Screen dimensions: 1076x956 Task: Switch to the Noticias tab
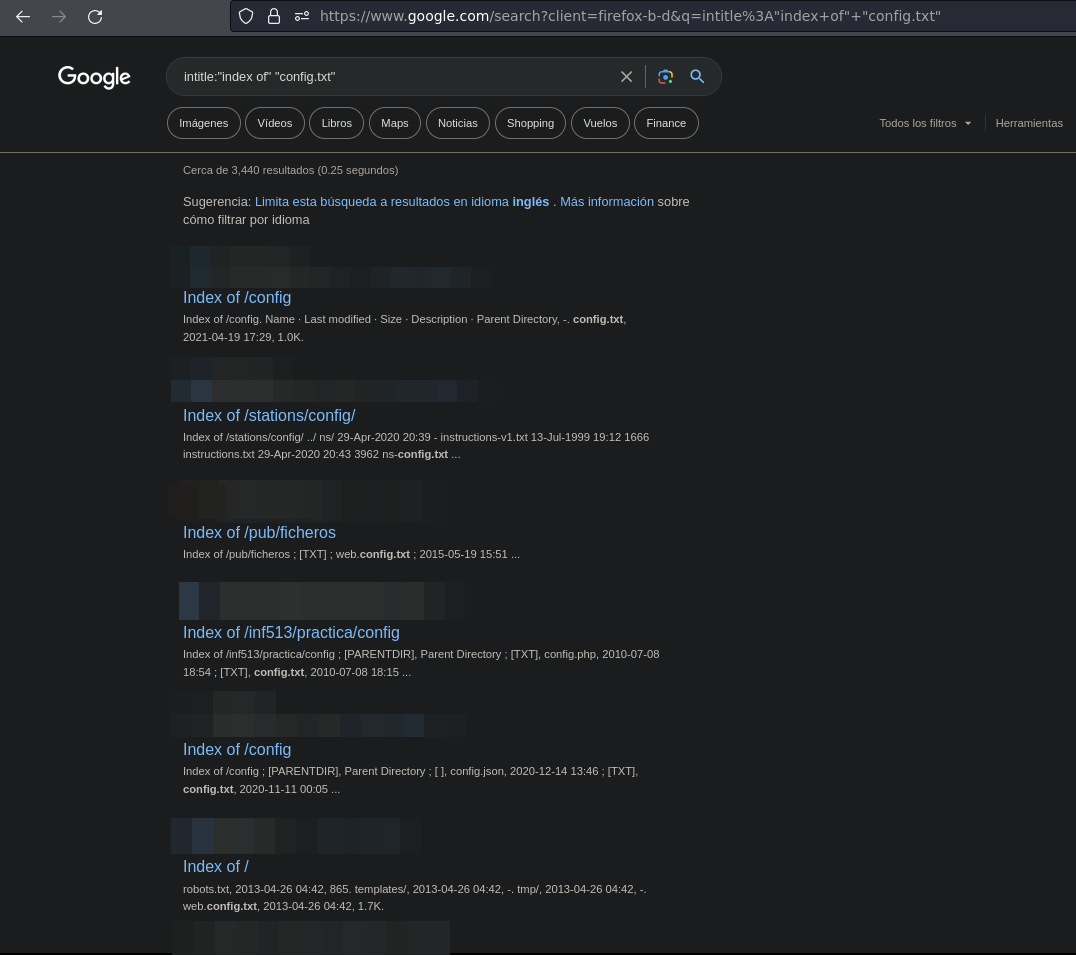[x=457, y=123]
